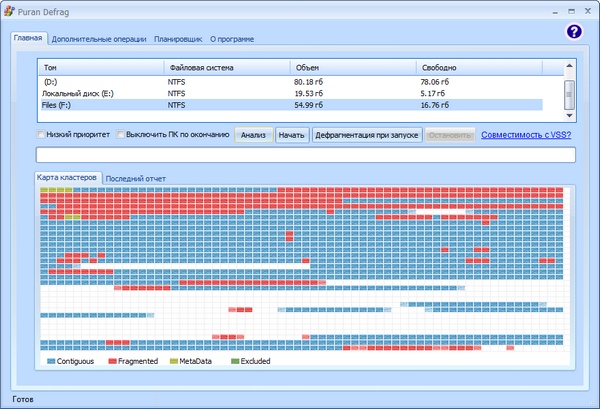
Task: Click the red Fragmented legend swatch
Action: click(x=113, y=360)
